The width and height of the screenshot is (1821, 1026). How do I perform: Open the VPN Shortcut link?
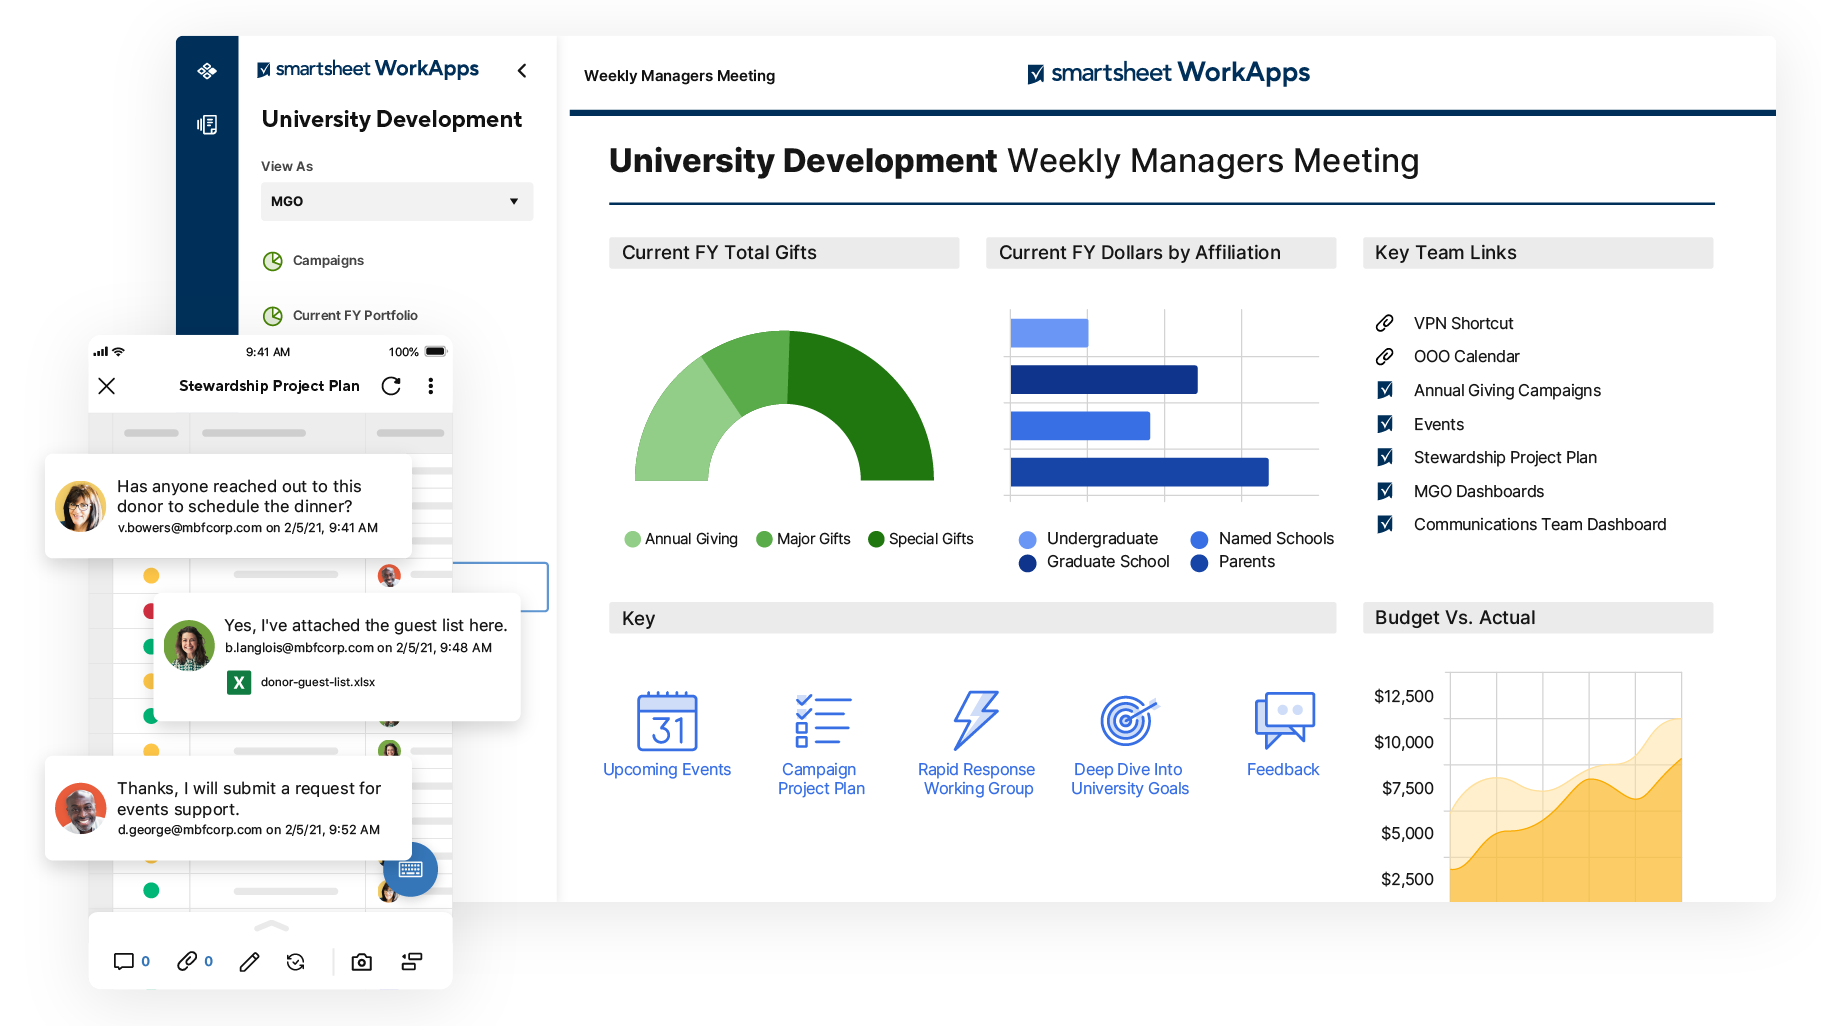pyautogui.click(x=1464, y=323)
